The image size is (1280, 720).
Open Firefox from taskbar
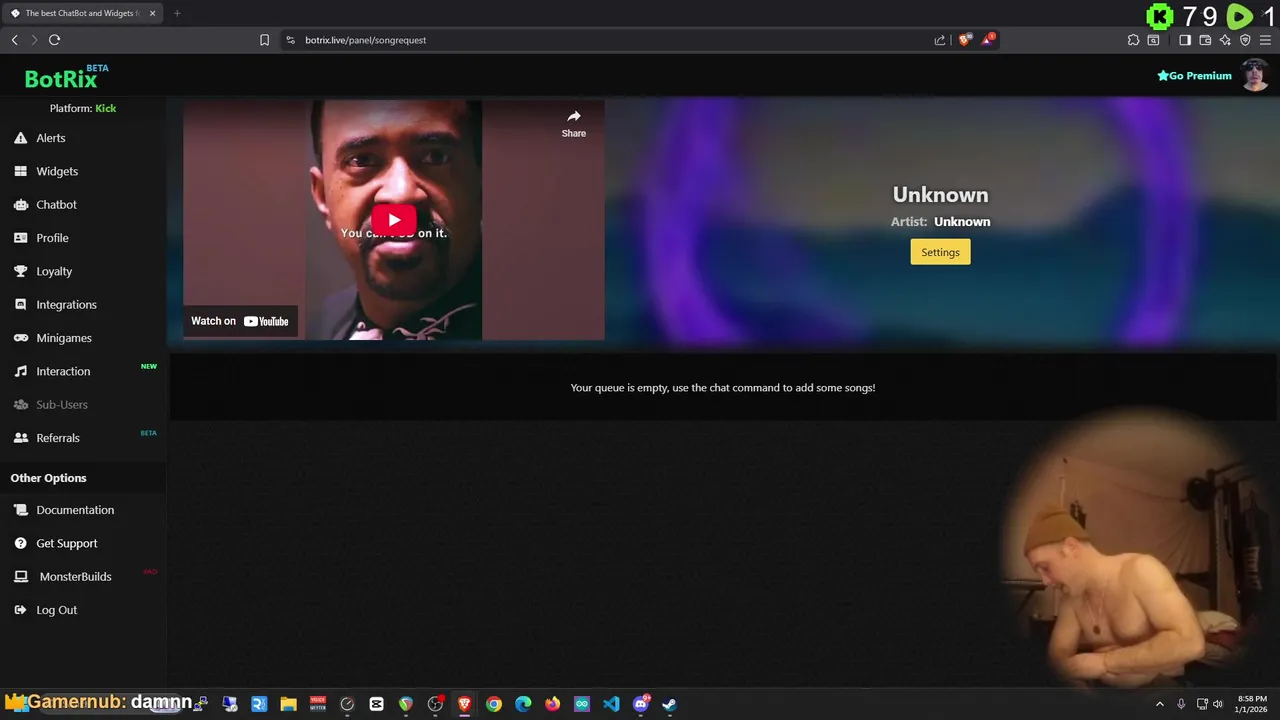click(x=552, y=704)
